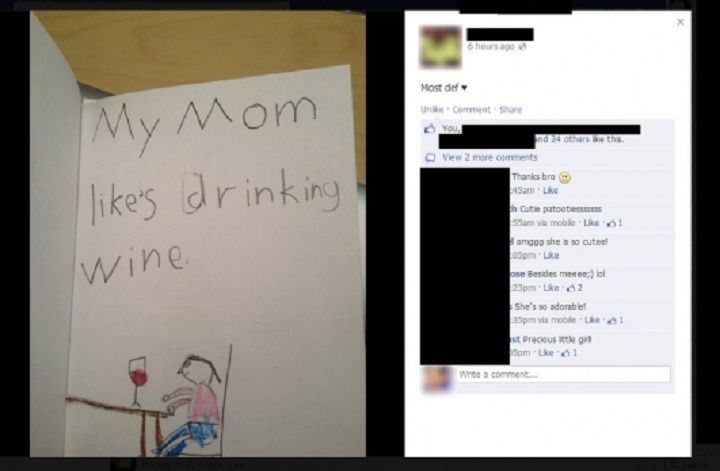
Task: Click the My Mom likes drinking wine photo
Action: pos(198,234)
